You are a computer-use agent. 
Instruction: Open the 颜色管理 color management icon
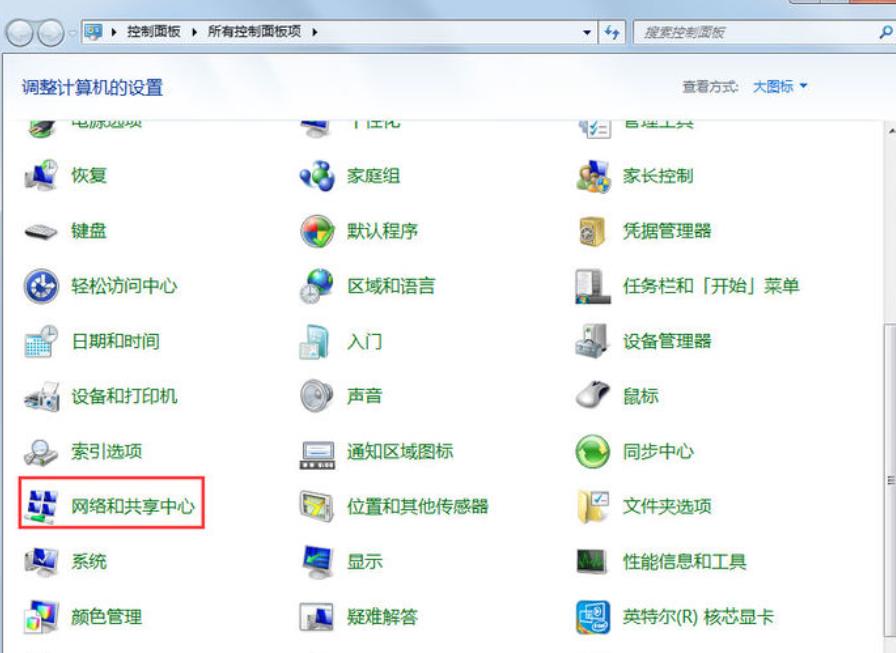[x=41, y=616]
